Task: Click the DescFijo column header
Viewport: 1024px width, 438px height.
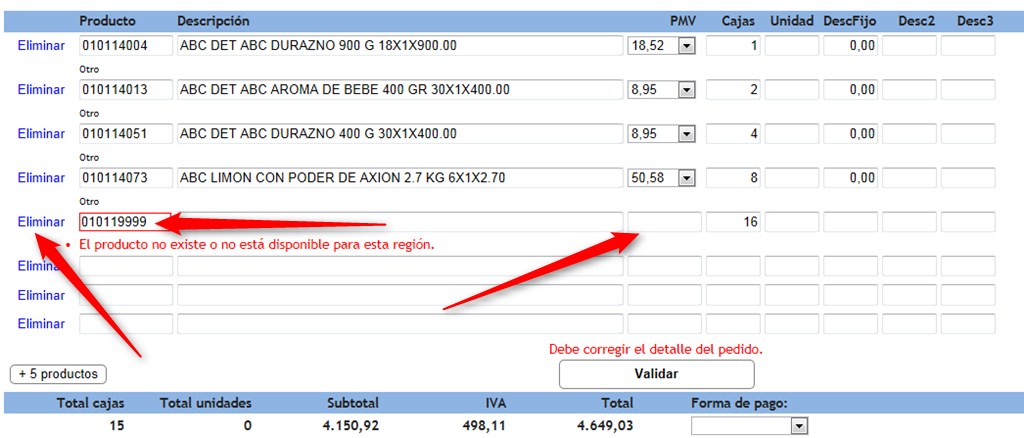Action: (x=849, y=22)
